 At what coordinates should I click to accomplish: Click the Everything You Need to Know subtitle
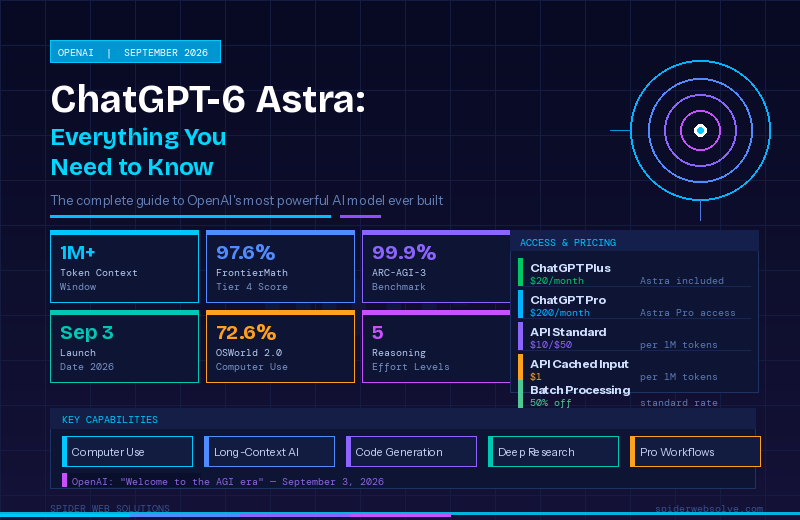(x=138, y=152)
